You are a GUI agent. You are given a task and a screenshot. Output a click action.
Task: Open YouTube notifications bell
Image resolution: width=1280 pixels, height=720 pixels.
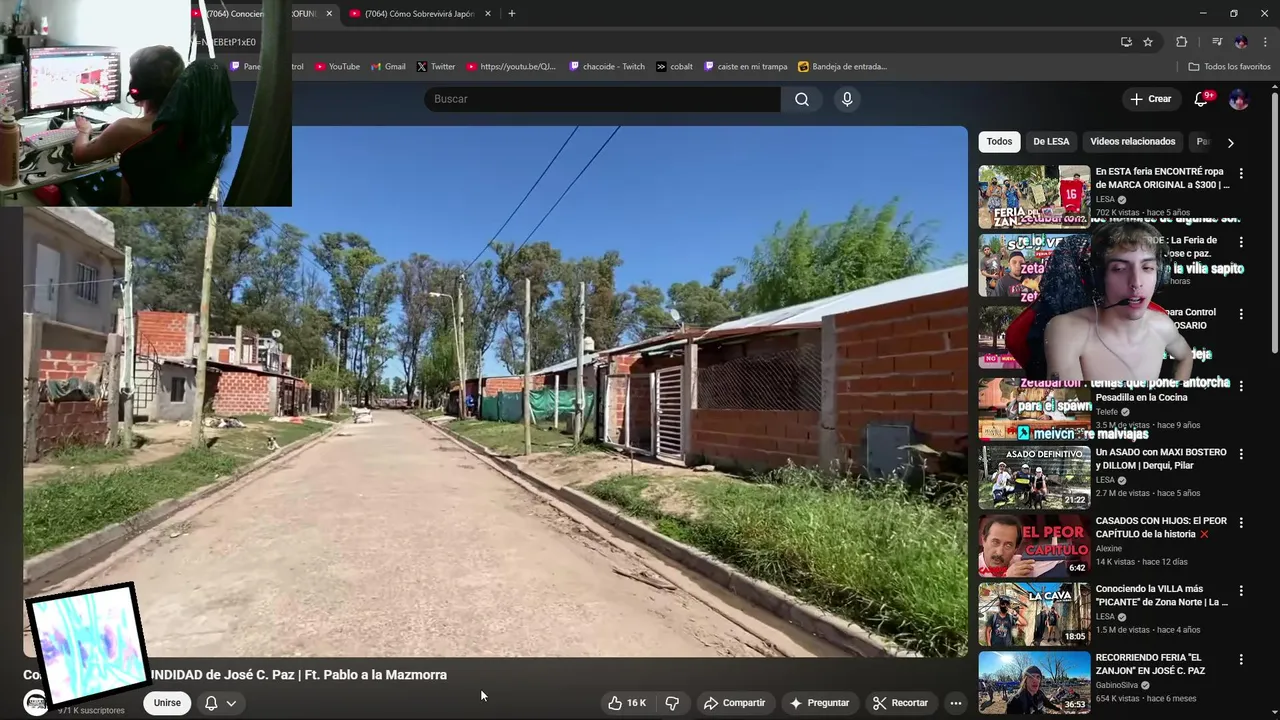tap(1203, 99)
